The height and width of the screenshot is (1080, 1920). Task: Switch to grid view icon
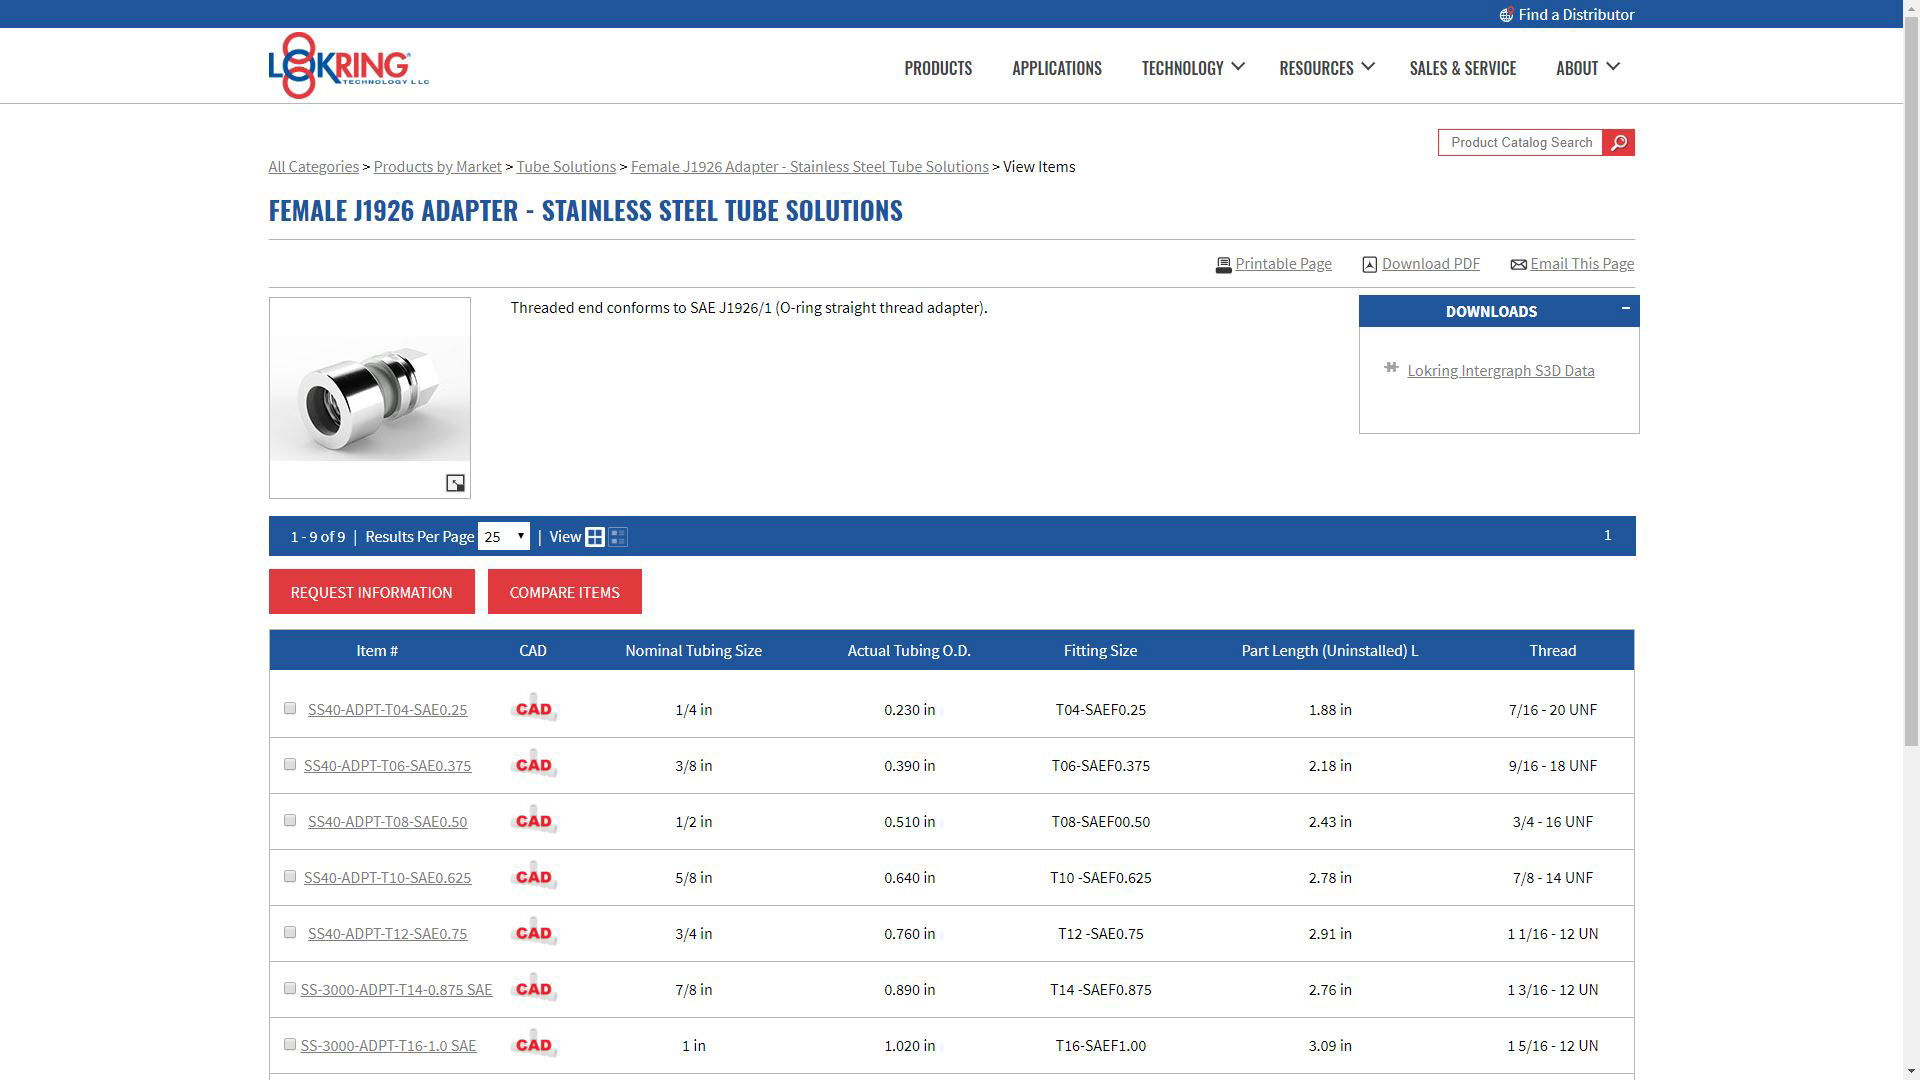click(595, 537)
